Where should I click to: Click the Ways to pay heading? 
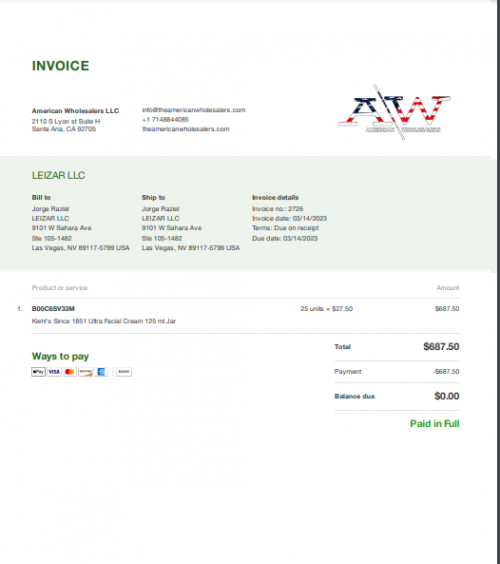[x=60, y=356]
